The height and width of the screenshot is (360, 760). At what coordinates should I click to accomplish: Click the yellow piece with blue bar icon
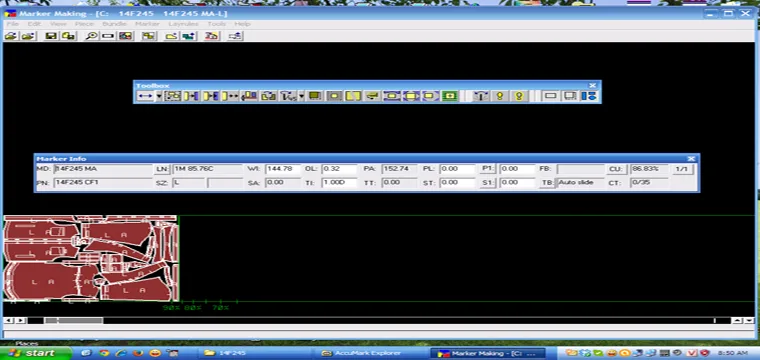pos(210,96)
